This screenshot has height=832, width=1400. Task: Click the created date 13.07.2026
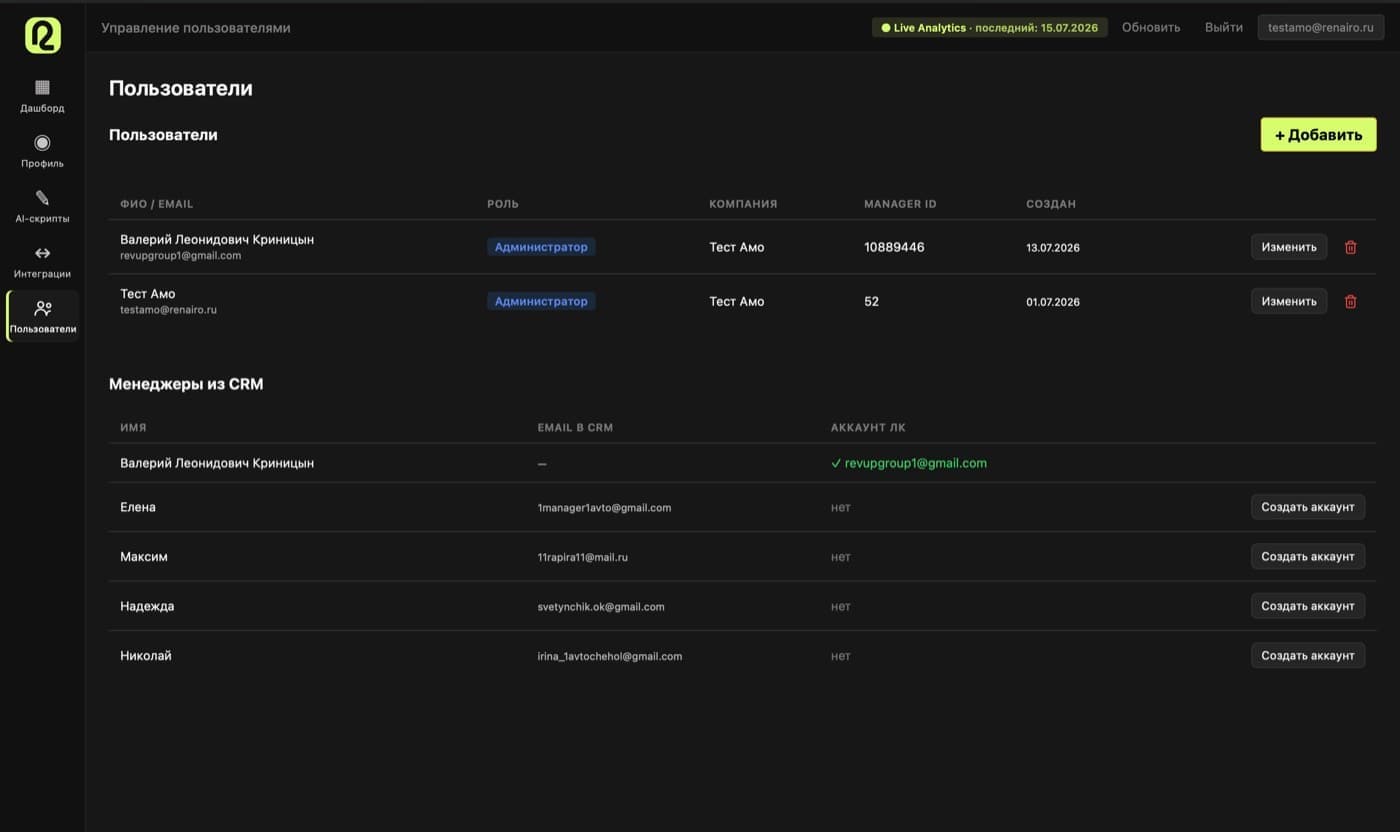click(1053, 247)
